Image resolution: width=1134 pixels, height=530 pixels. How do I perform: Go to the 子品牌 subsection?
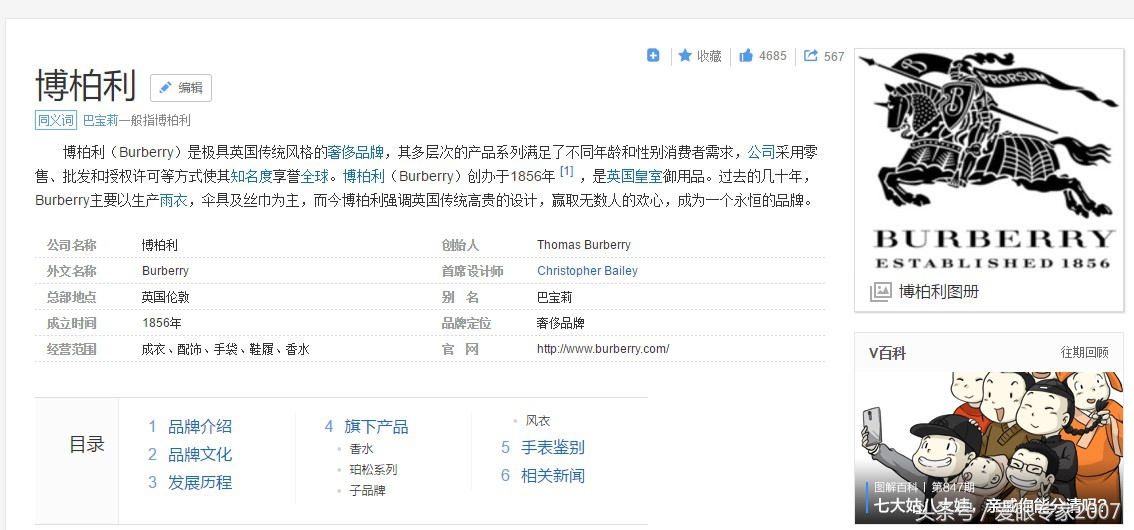[x=367, y=490]
